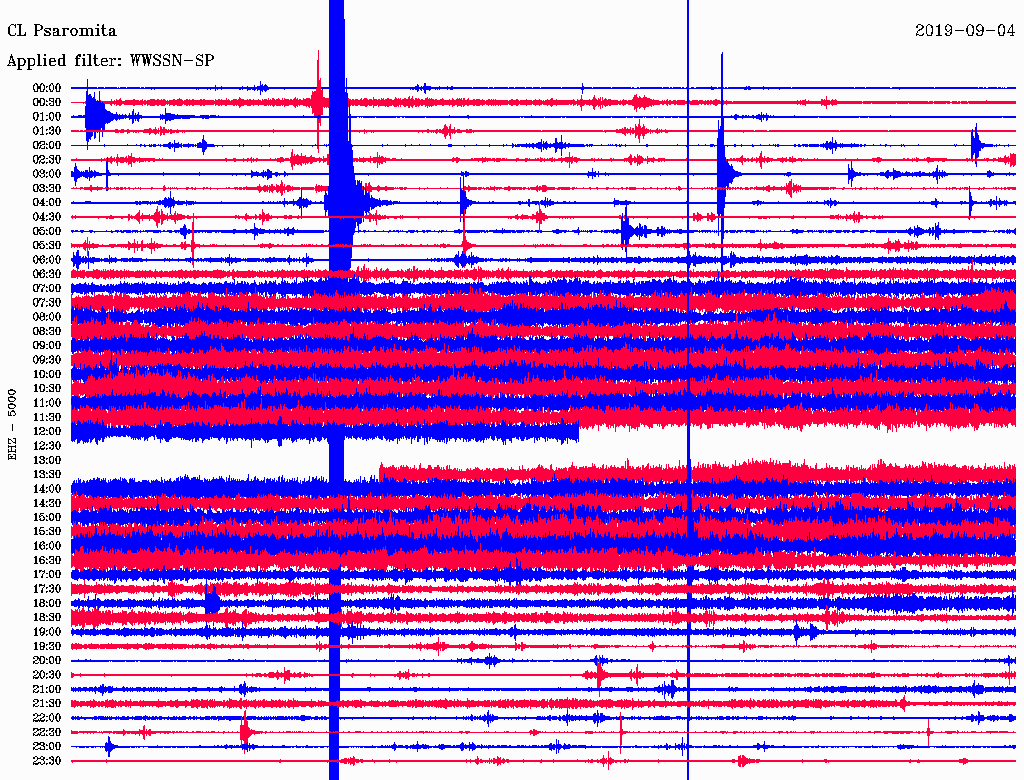Viewport: 1024px width, 780px height.
Task: Click the 12:00 time label
Action: (47, 432)
